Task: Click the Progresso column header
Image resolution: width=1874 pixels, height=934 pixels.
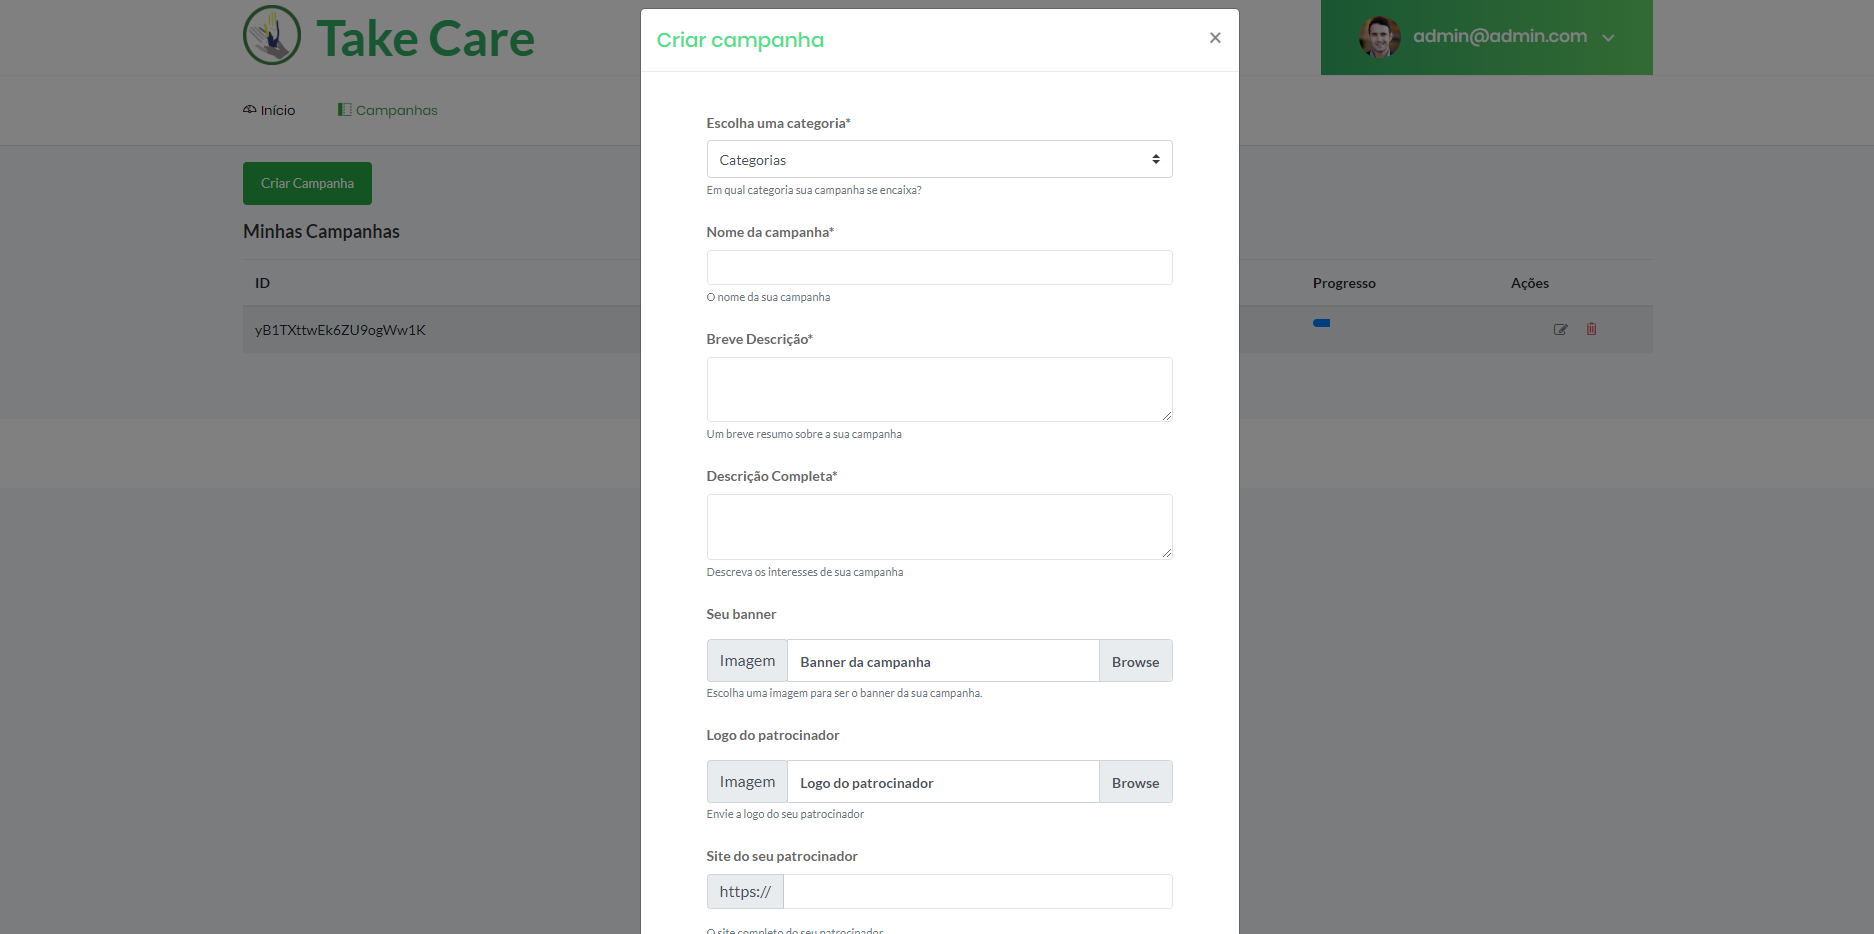Action: point(1344,283)
